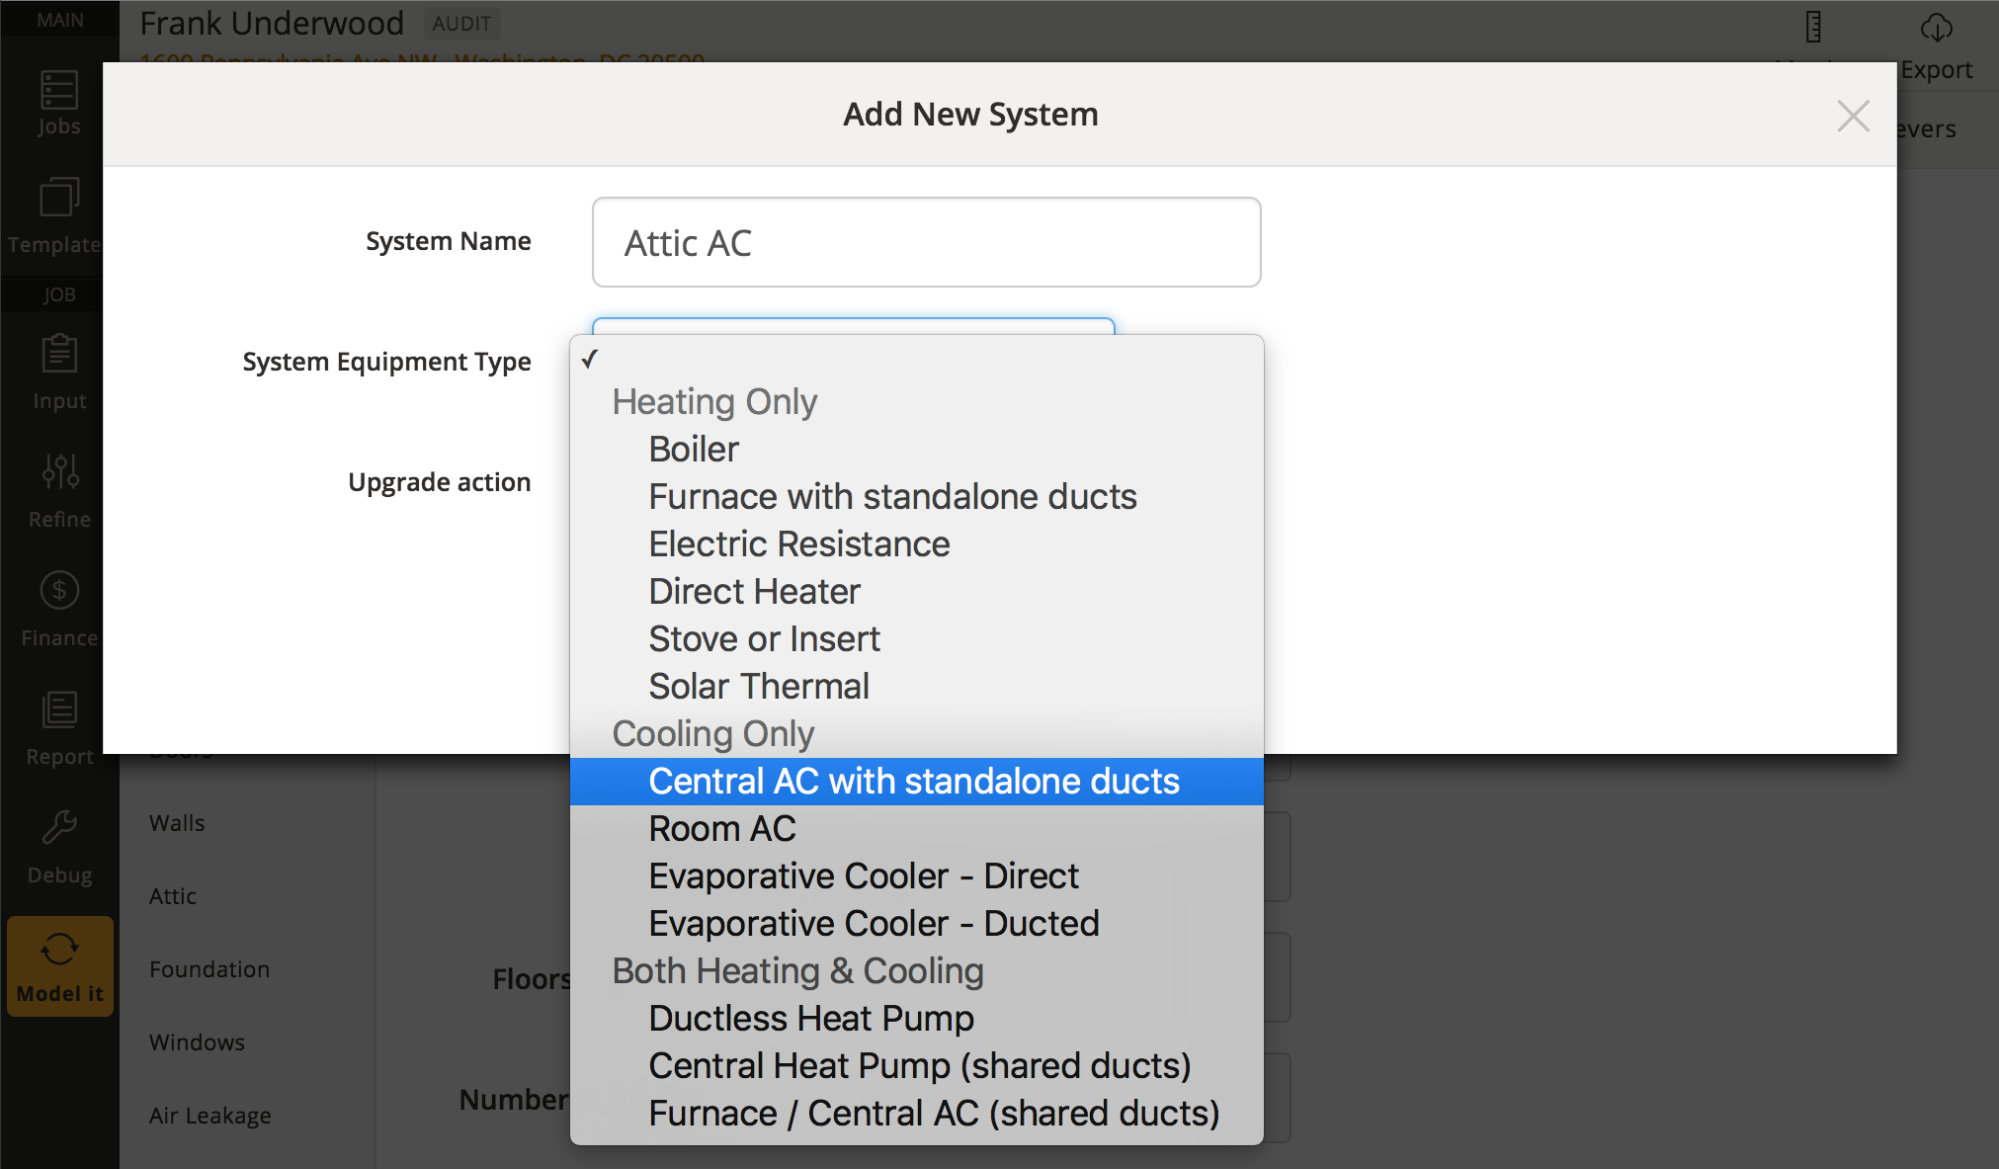
Task: Go to Foundation section in job nav
Action: coord(209,969)
